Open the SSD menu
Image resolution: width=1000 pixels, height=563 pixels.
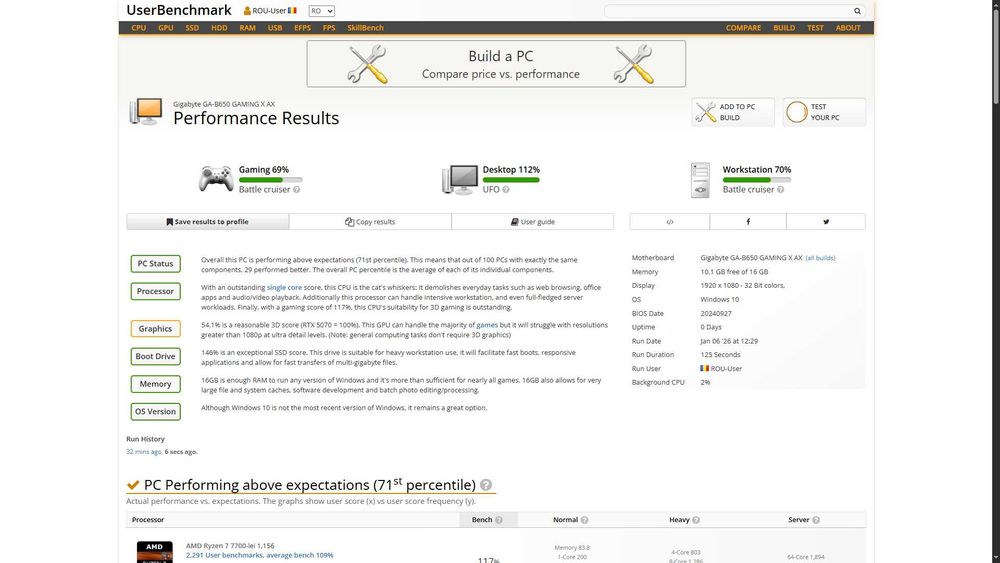192,28
